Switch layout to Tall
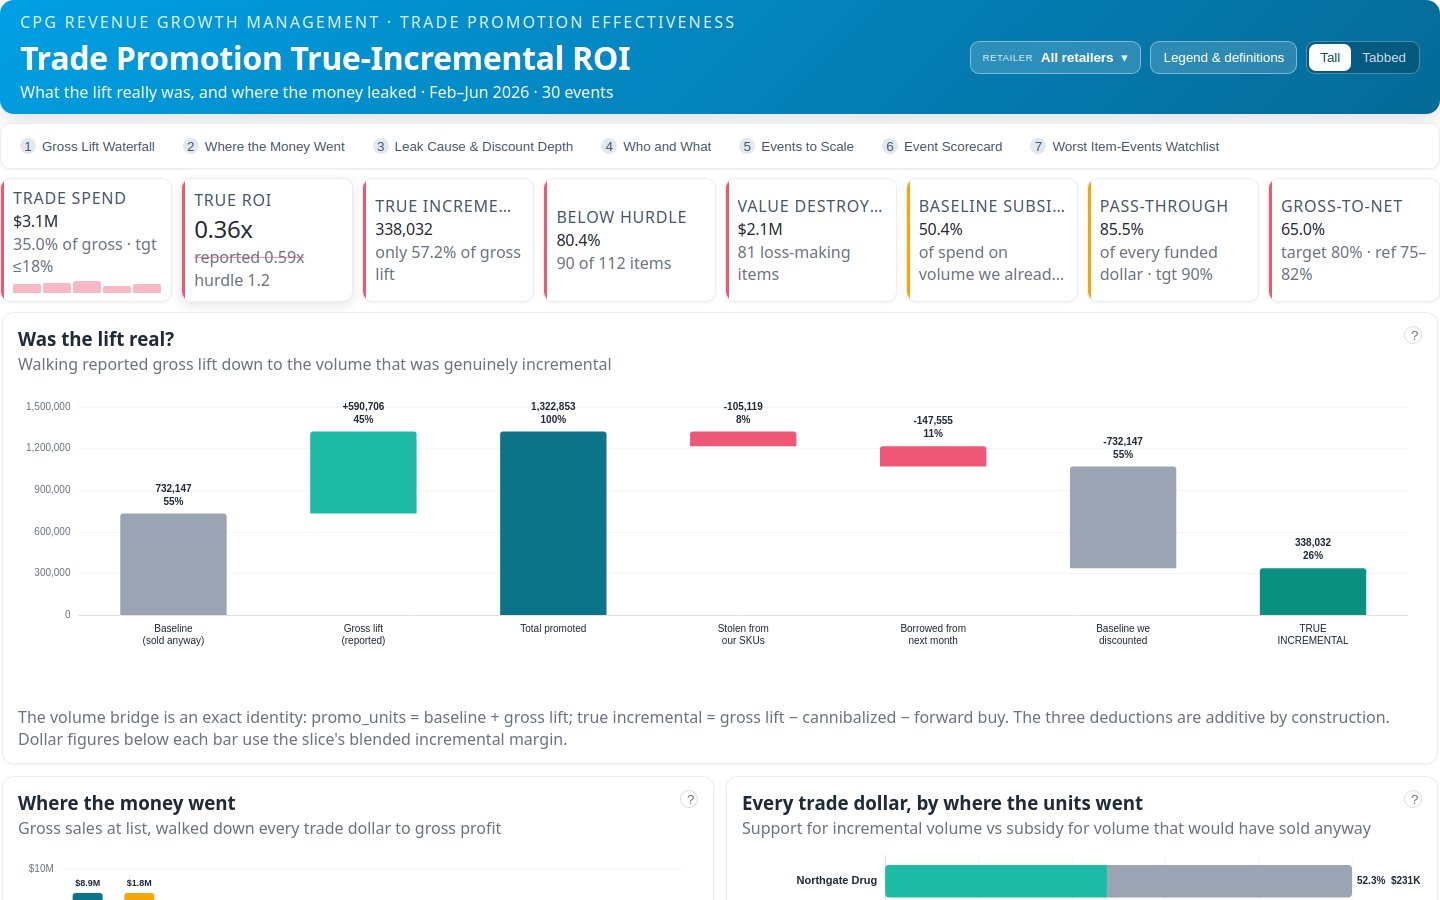The width and height of the screenshot is (1440, 900). coord(1330,58)
